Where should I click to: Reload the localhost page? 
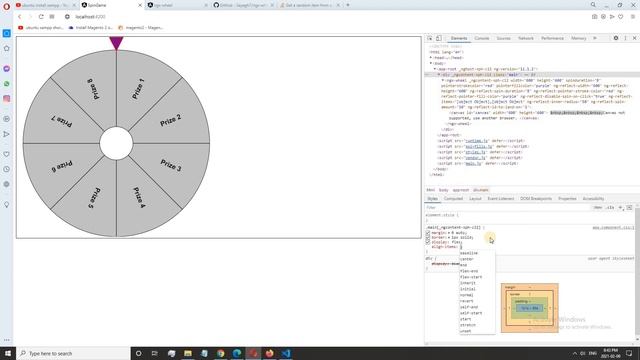[41, 17]
